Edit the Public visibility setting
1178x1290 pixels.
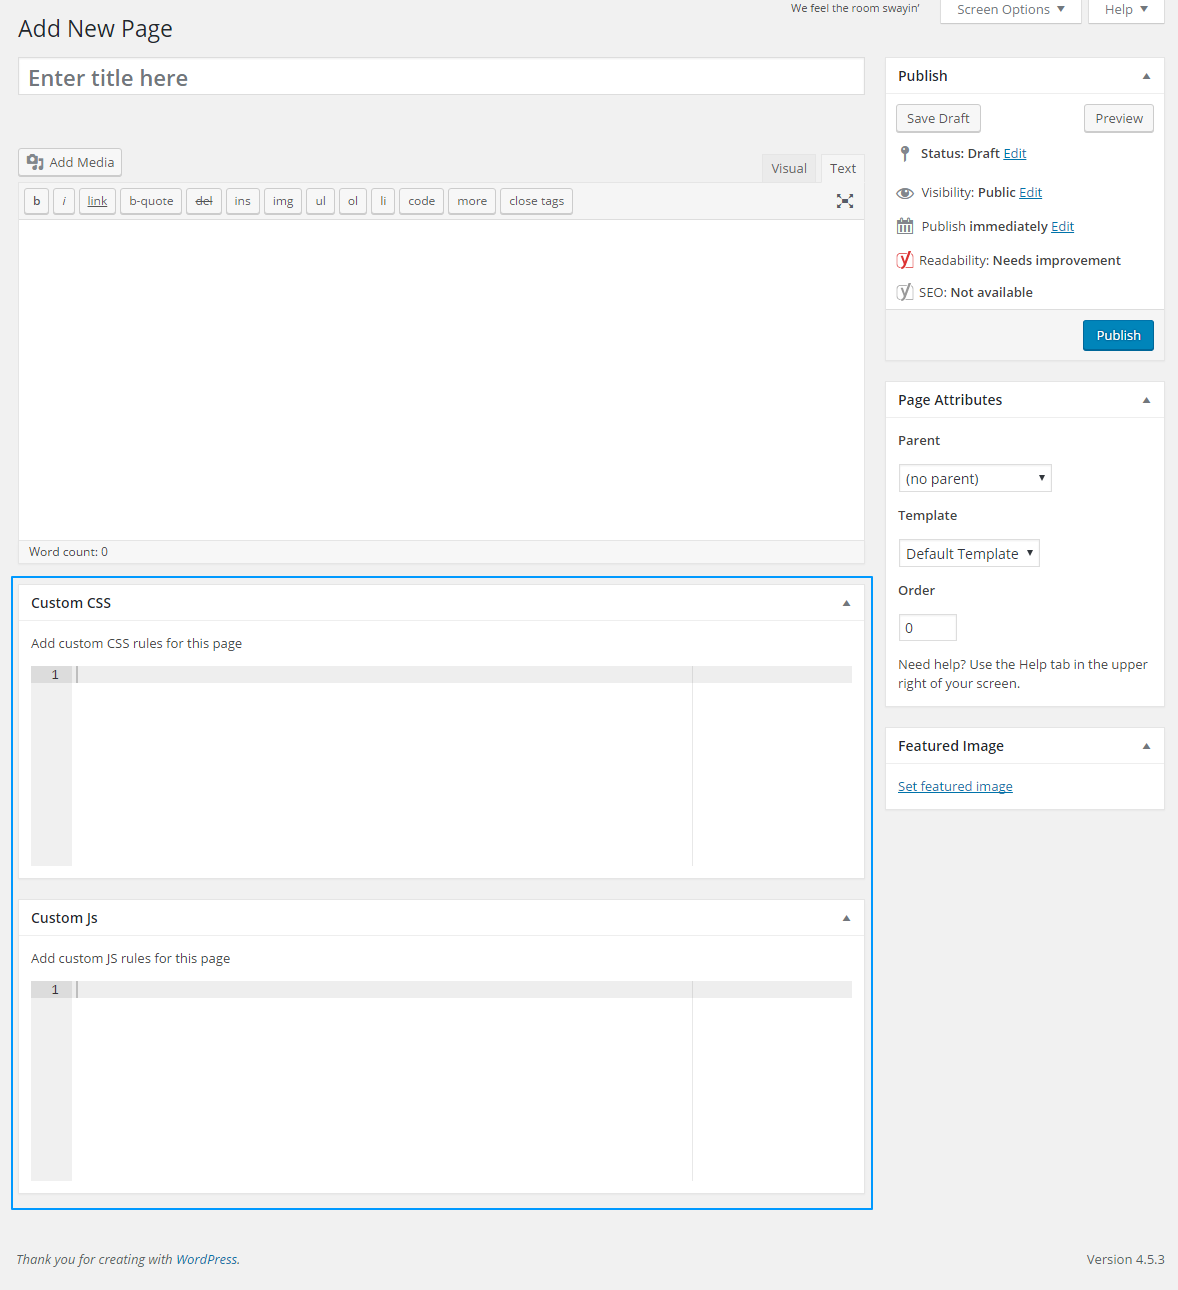coord(1031,192)
